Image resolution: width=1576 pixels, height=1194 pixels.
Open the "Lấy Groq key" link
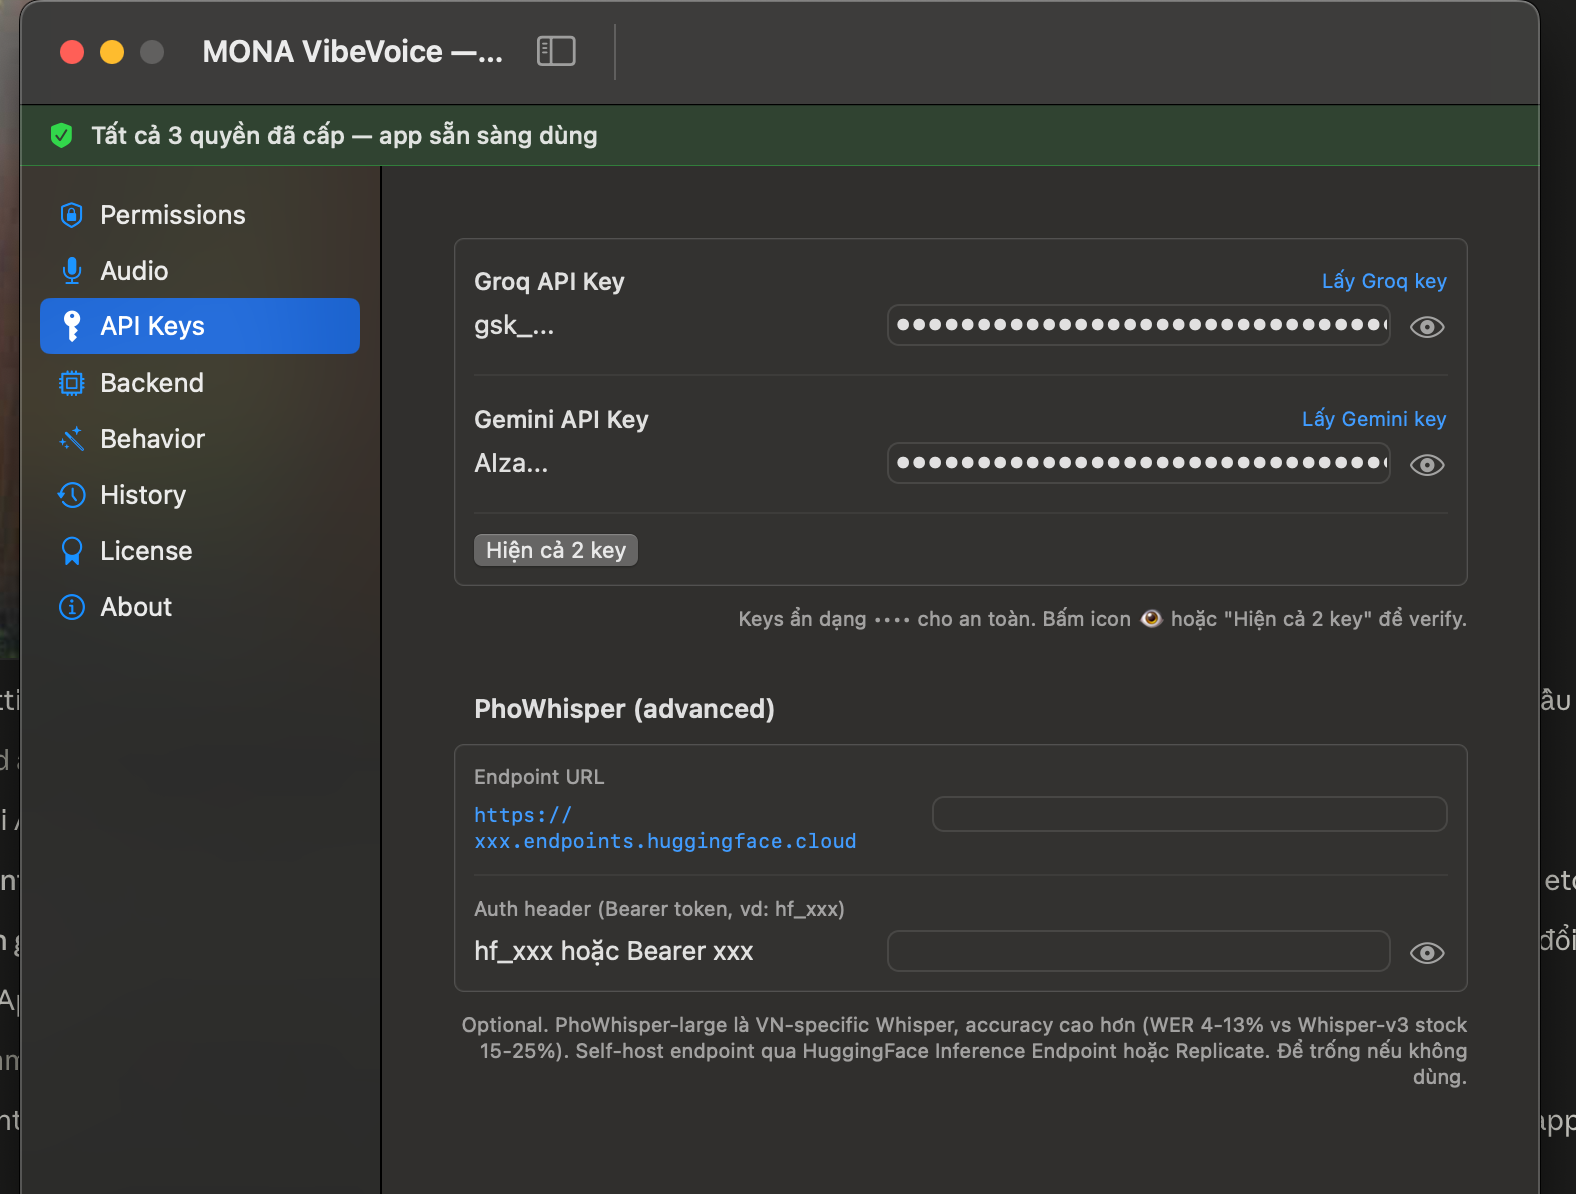1384,281
